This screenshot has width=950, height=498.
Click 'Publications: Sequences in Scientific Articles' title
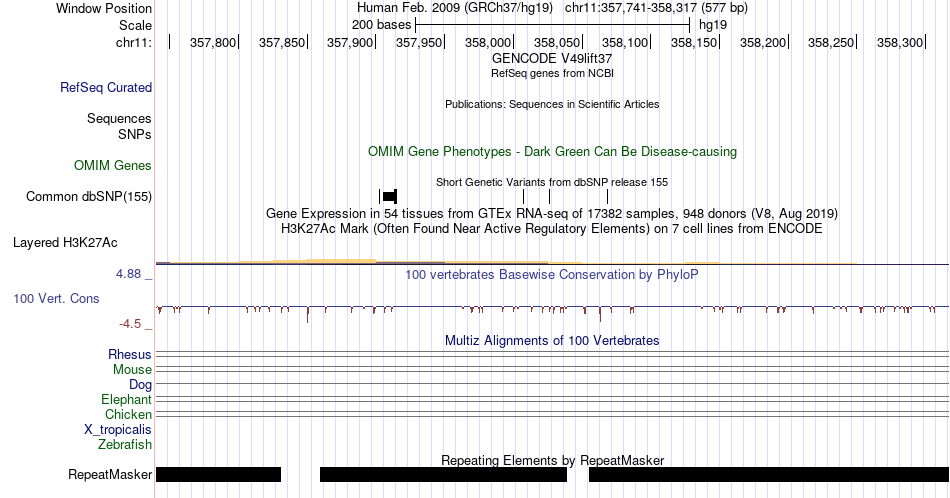(x=552, y=104)
